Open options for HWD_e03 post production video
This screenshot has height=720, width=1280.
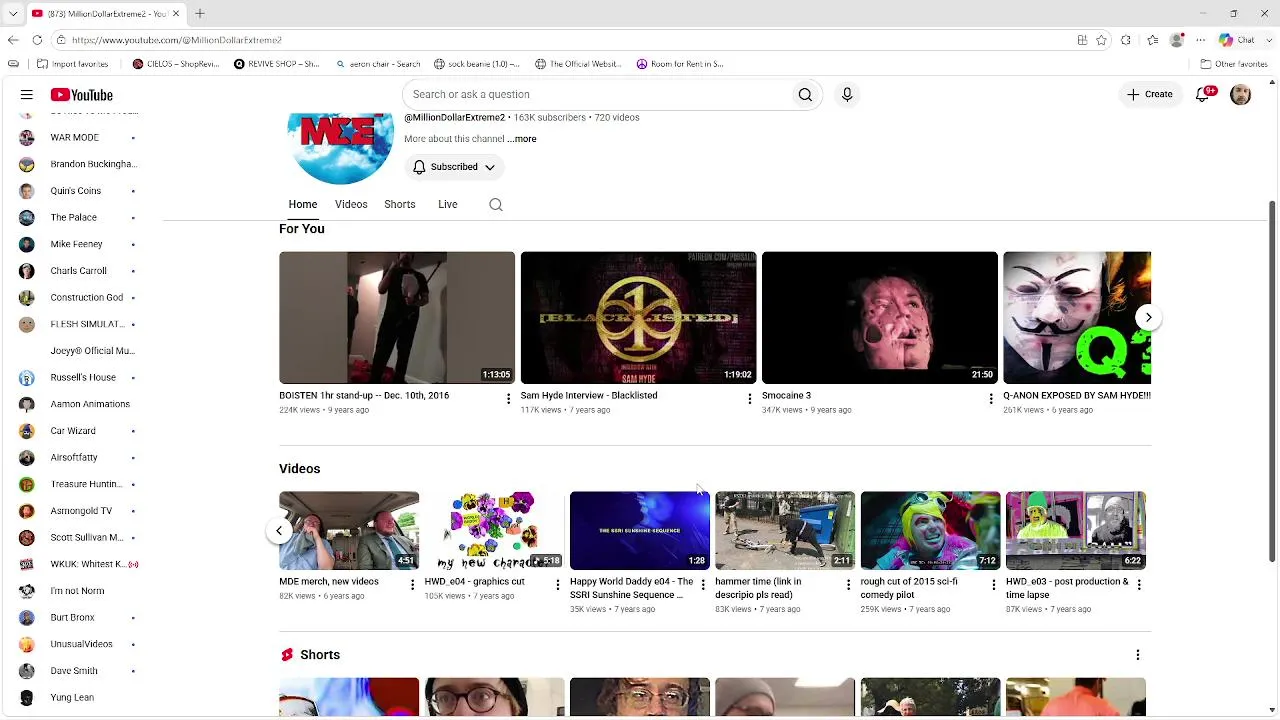tap(1138, 585)
